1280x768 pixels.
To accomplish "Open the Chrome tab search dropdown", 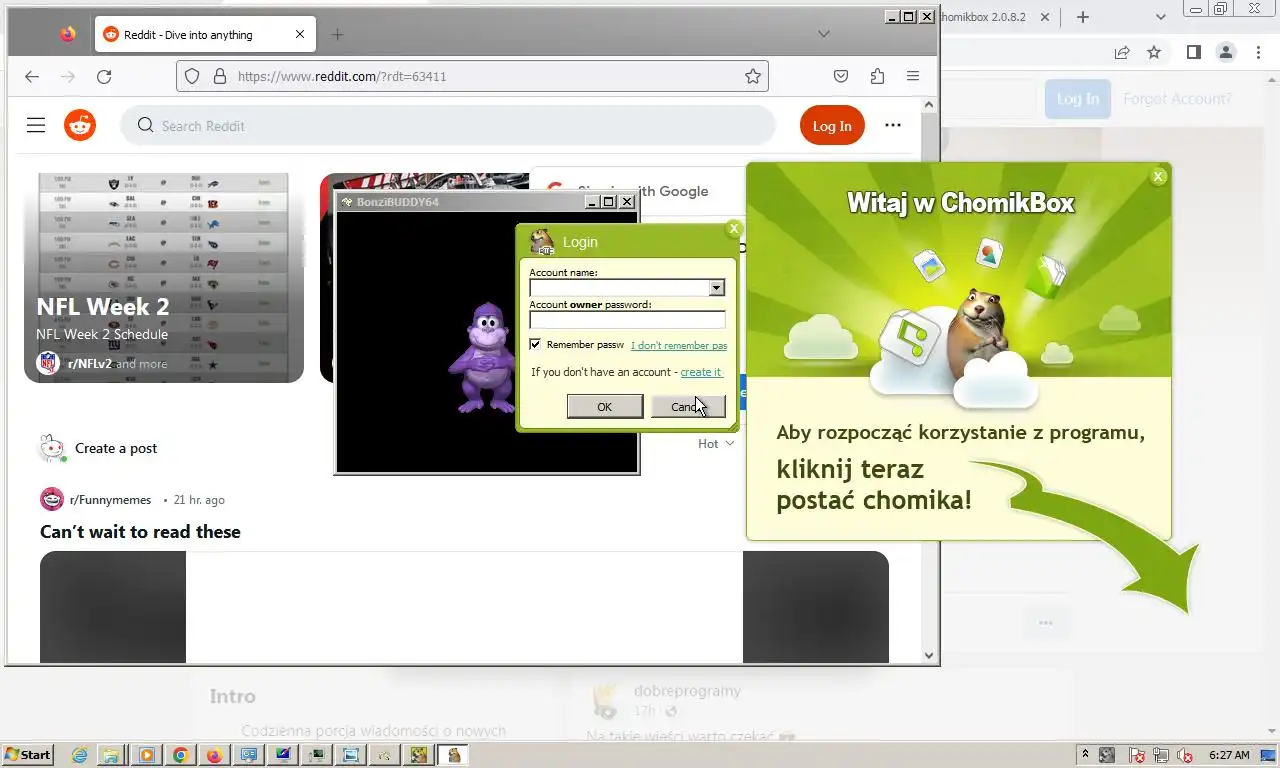I will (1160, 17).
